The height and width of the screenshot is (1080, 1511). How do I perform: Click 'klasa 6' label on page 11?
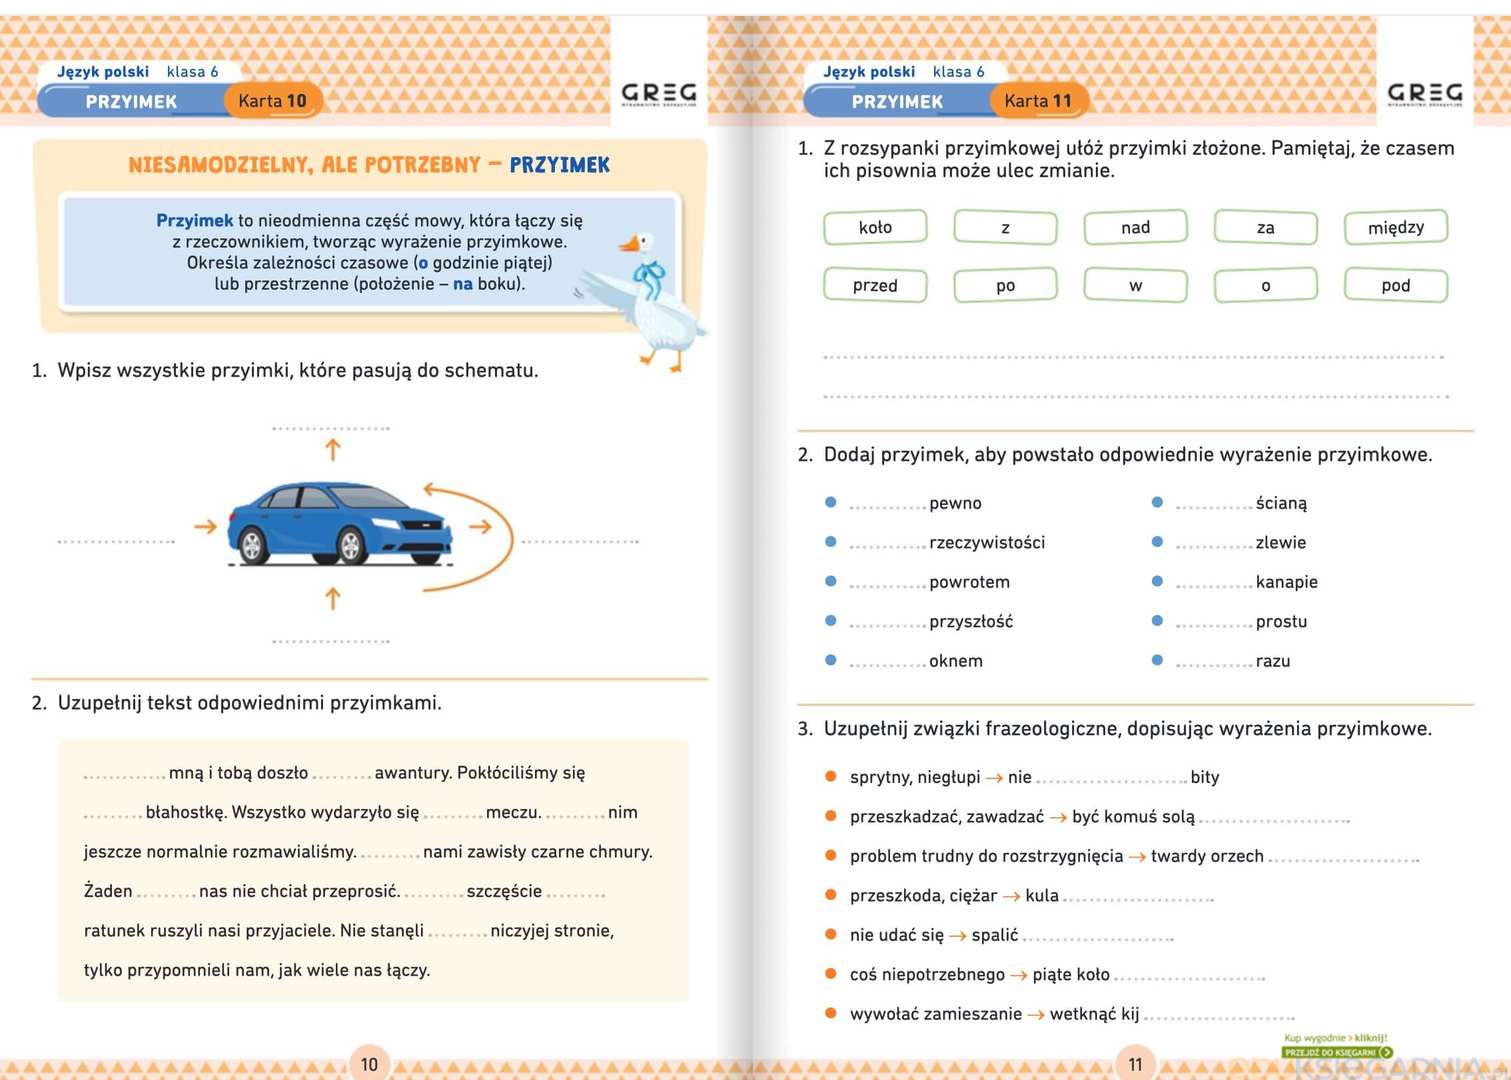tap(958, 72)
